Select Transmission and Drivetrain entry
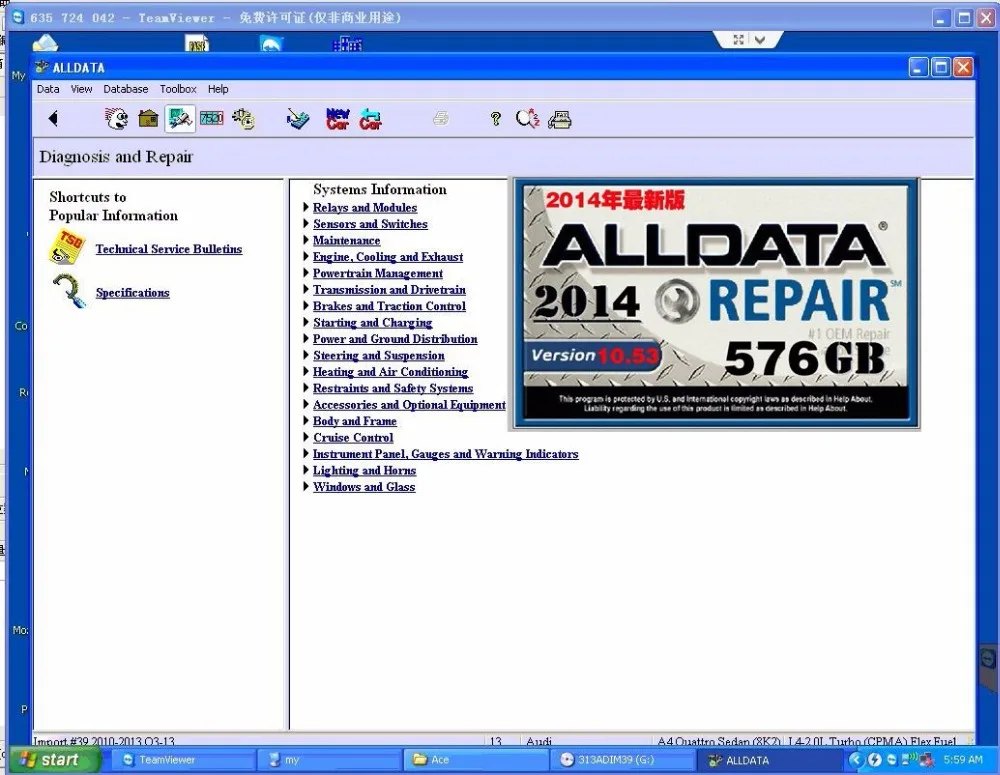 pos(389,289)
